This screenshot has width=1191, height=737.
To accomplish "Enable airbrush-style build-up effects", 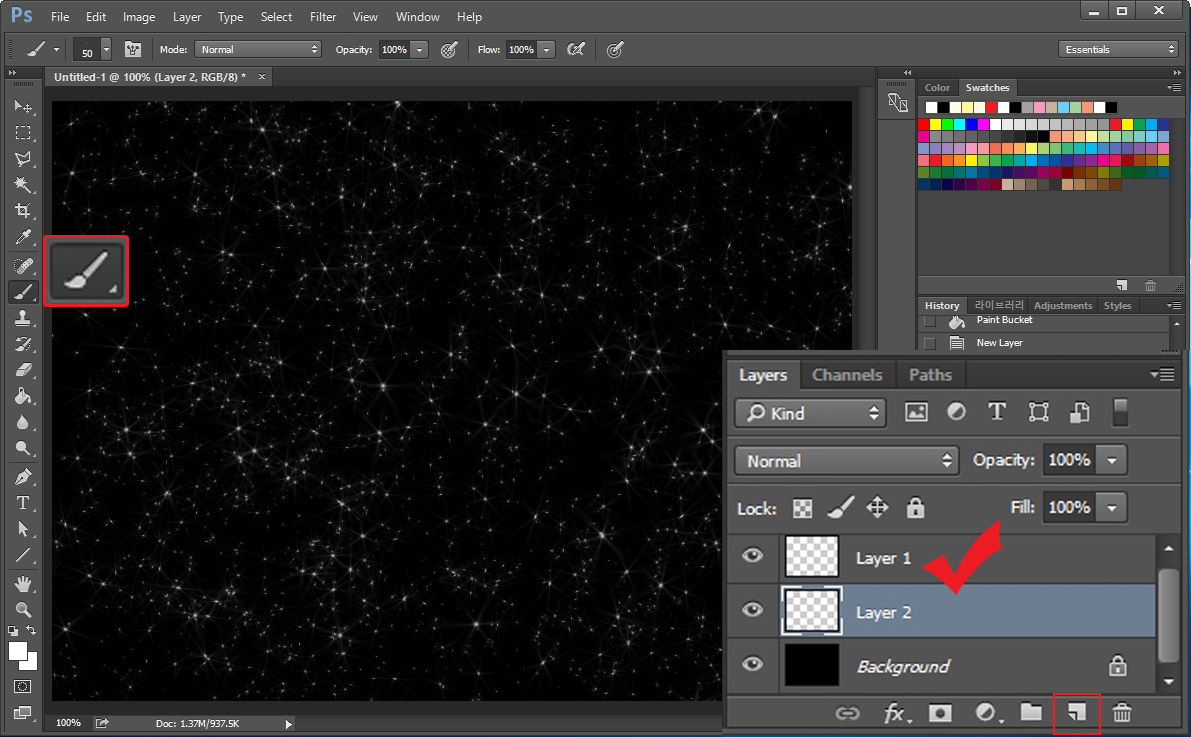I will (577, 49).
